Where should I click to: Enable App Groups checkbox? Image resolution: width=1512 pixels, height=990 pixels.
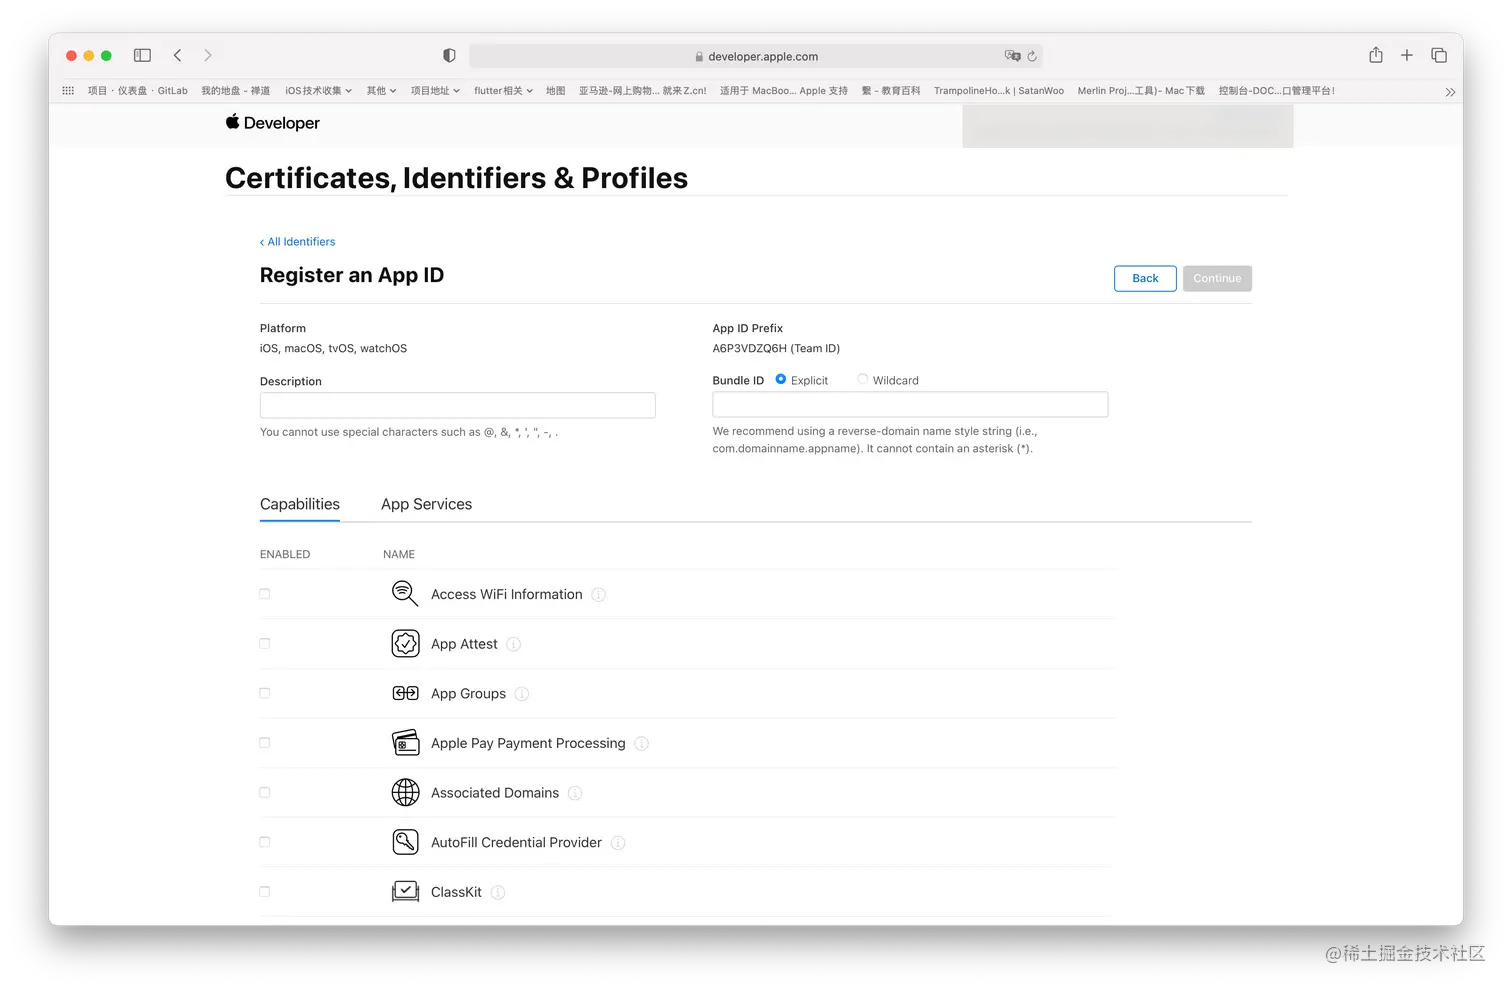[x=265, y=693]
